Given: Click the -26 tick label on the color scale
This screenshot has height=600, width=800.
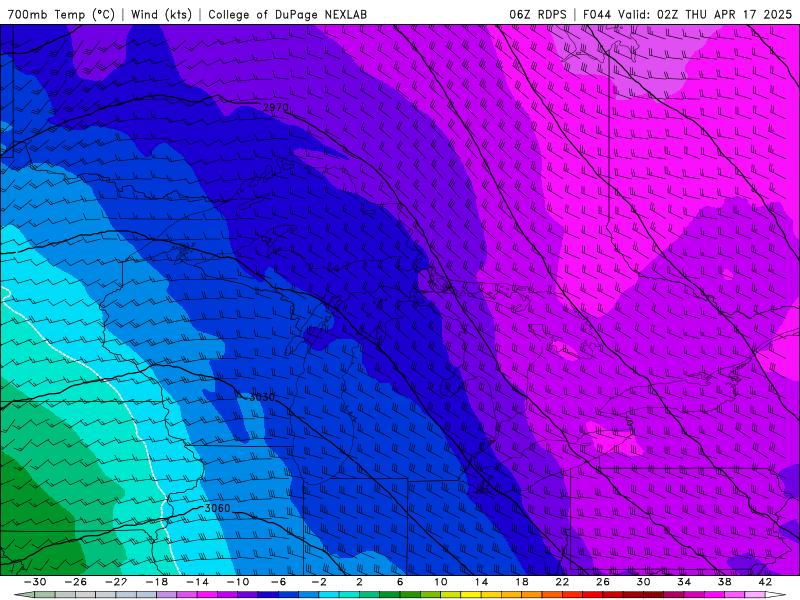Looking at the screenshot, I should click(76, 582).
